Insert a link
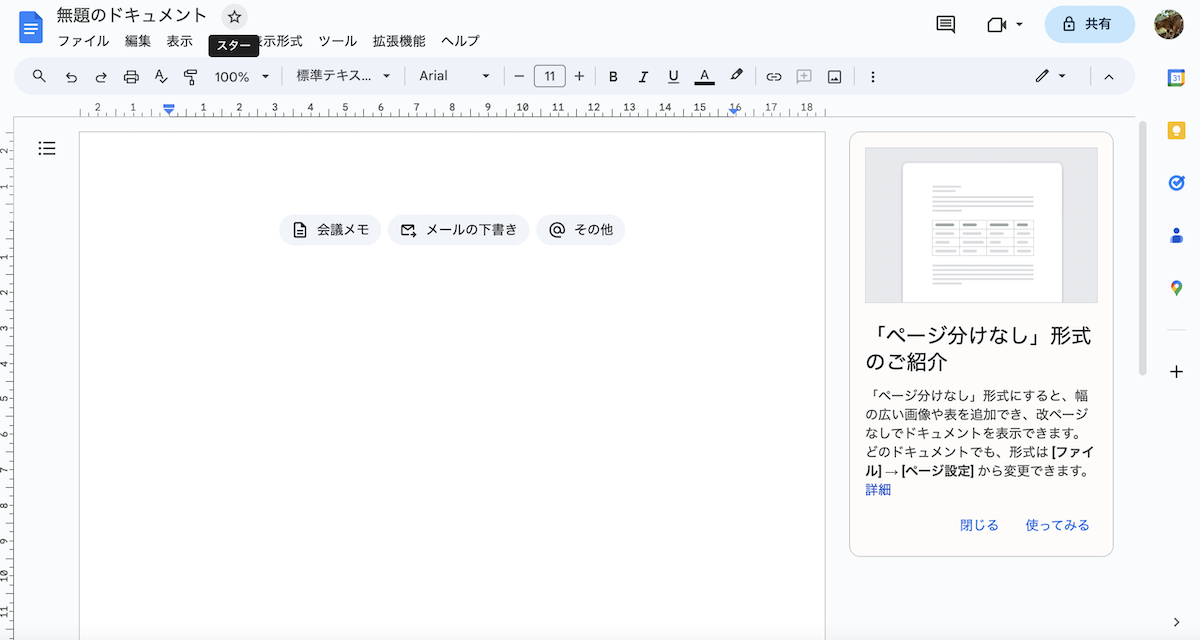 pyautogui.click(x=773, y=76)
